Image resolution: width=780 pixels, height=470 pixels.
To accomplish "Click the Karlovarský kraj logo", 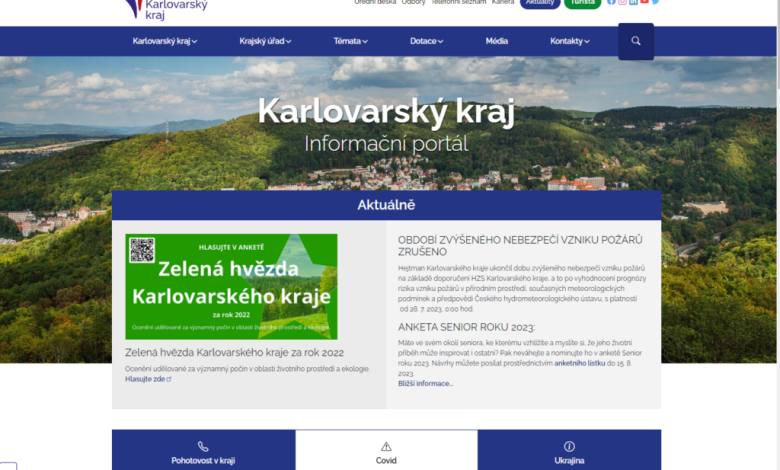I will (167, 9).
